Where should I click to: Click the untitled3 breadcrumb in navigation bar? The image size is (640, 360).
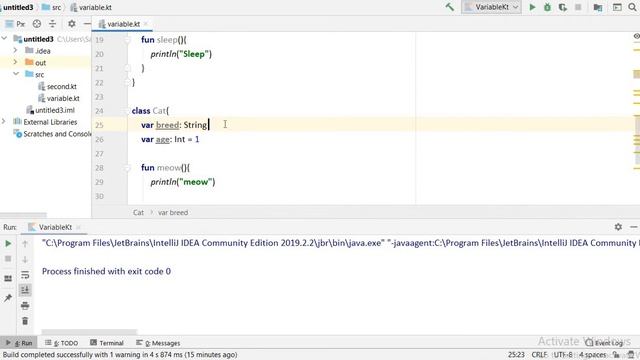[x=18, y=7]
